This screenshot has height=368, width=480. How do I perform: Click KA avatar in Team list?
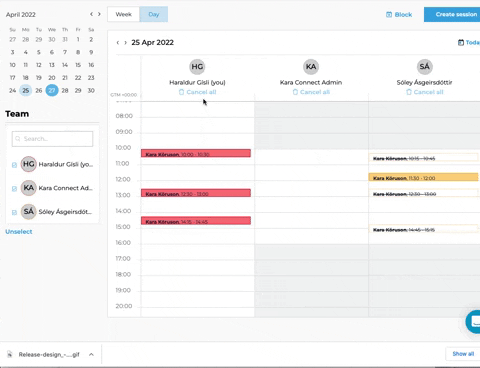[x=28, y=188]
